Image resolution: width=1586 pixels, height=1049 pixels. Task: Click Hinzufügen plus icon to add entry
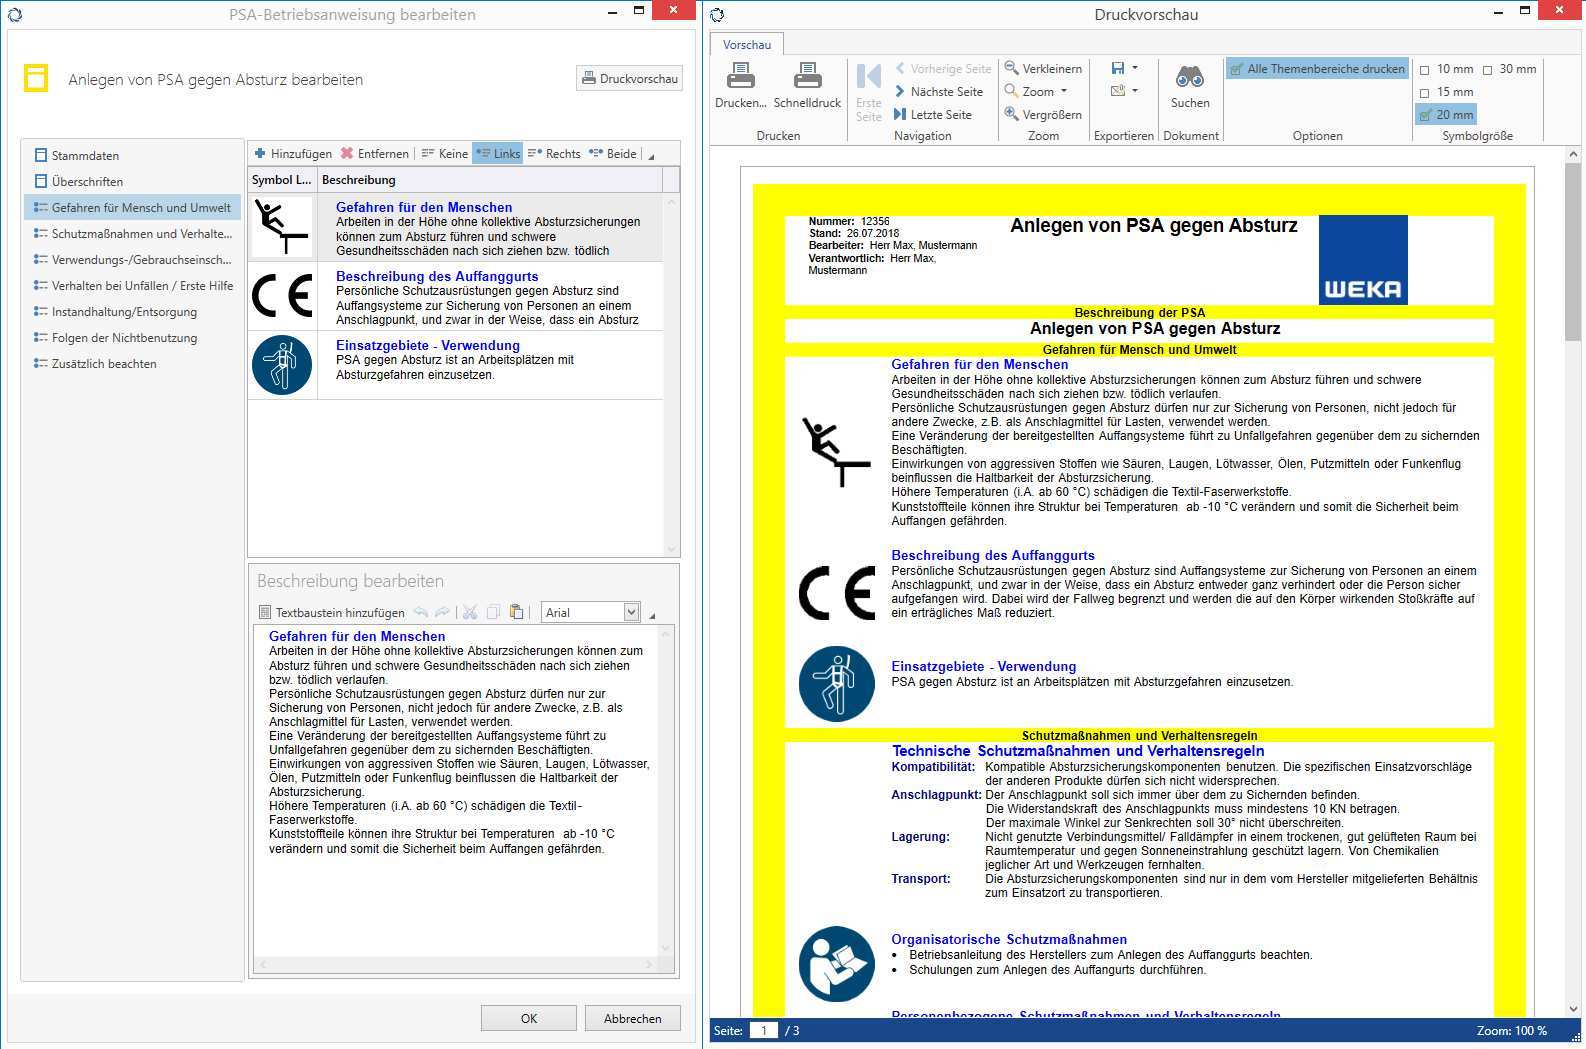261,153
